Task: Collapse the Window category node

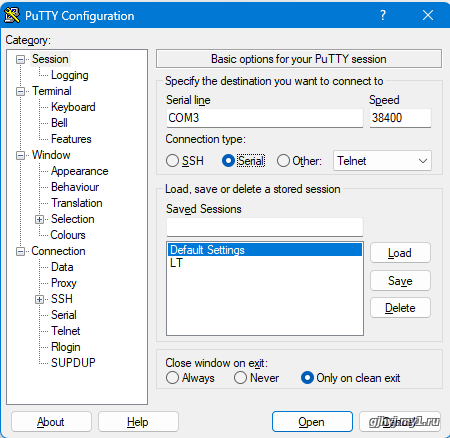Action: tap(21, 155)
